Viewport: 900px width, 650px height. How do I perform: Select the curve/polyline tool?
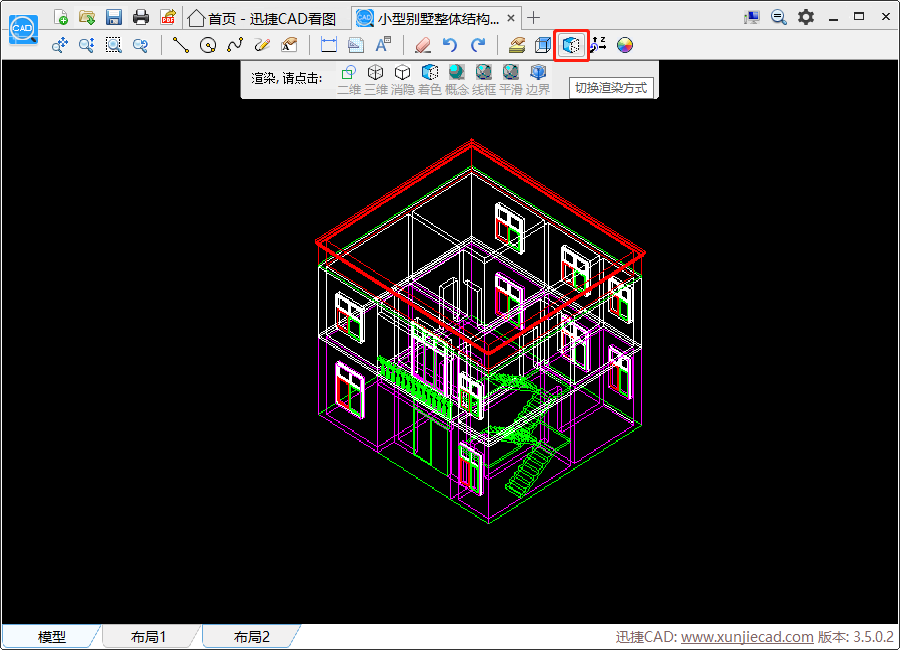pyautogui.click(x=235, y=45)
